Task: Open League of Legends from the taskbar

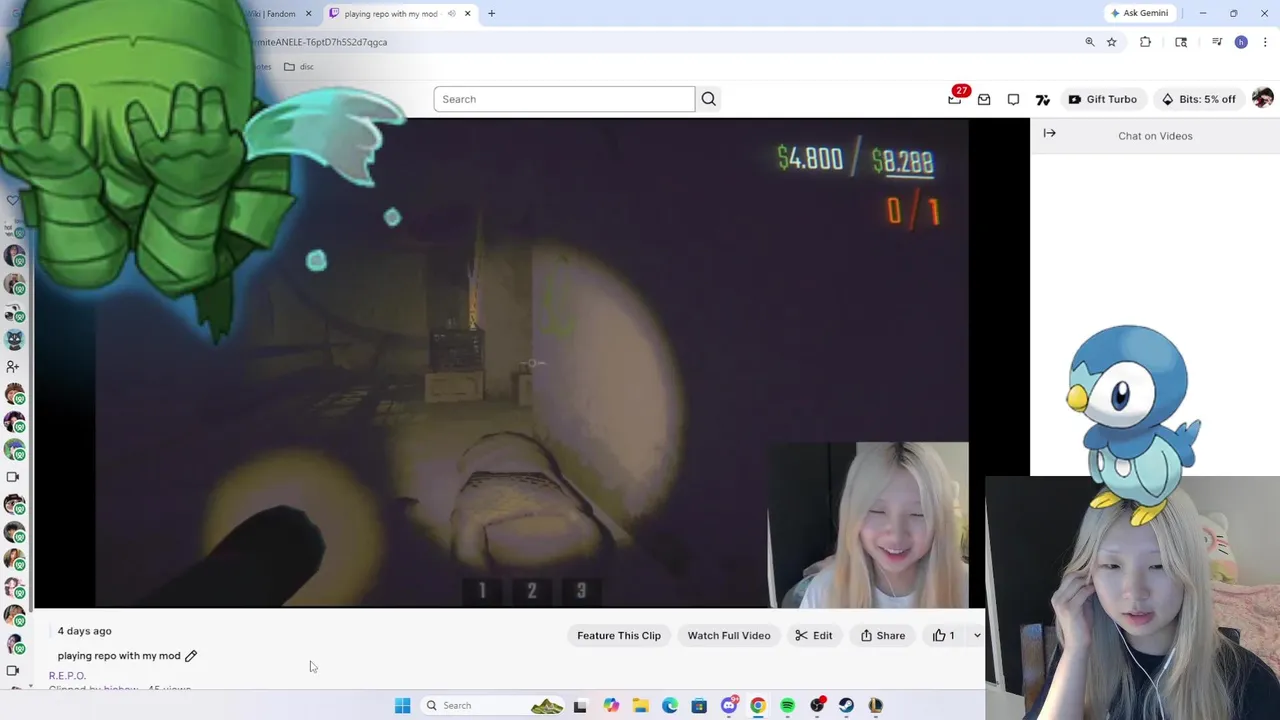Action: click(x=876, y=705)
